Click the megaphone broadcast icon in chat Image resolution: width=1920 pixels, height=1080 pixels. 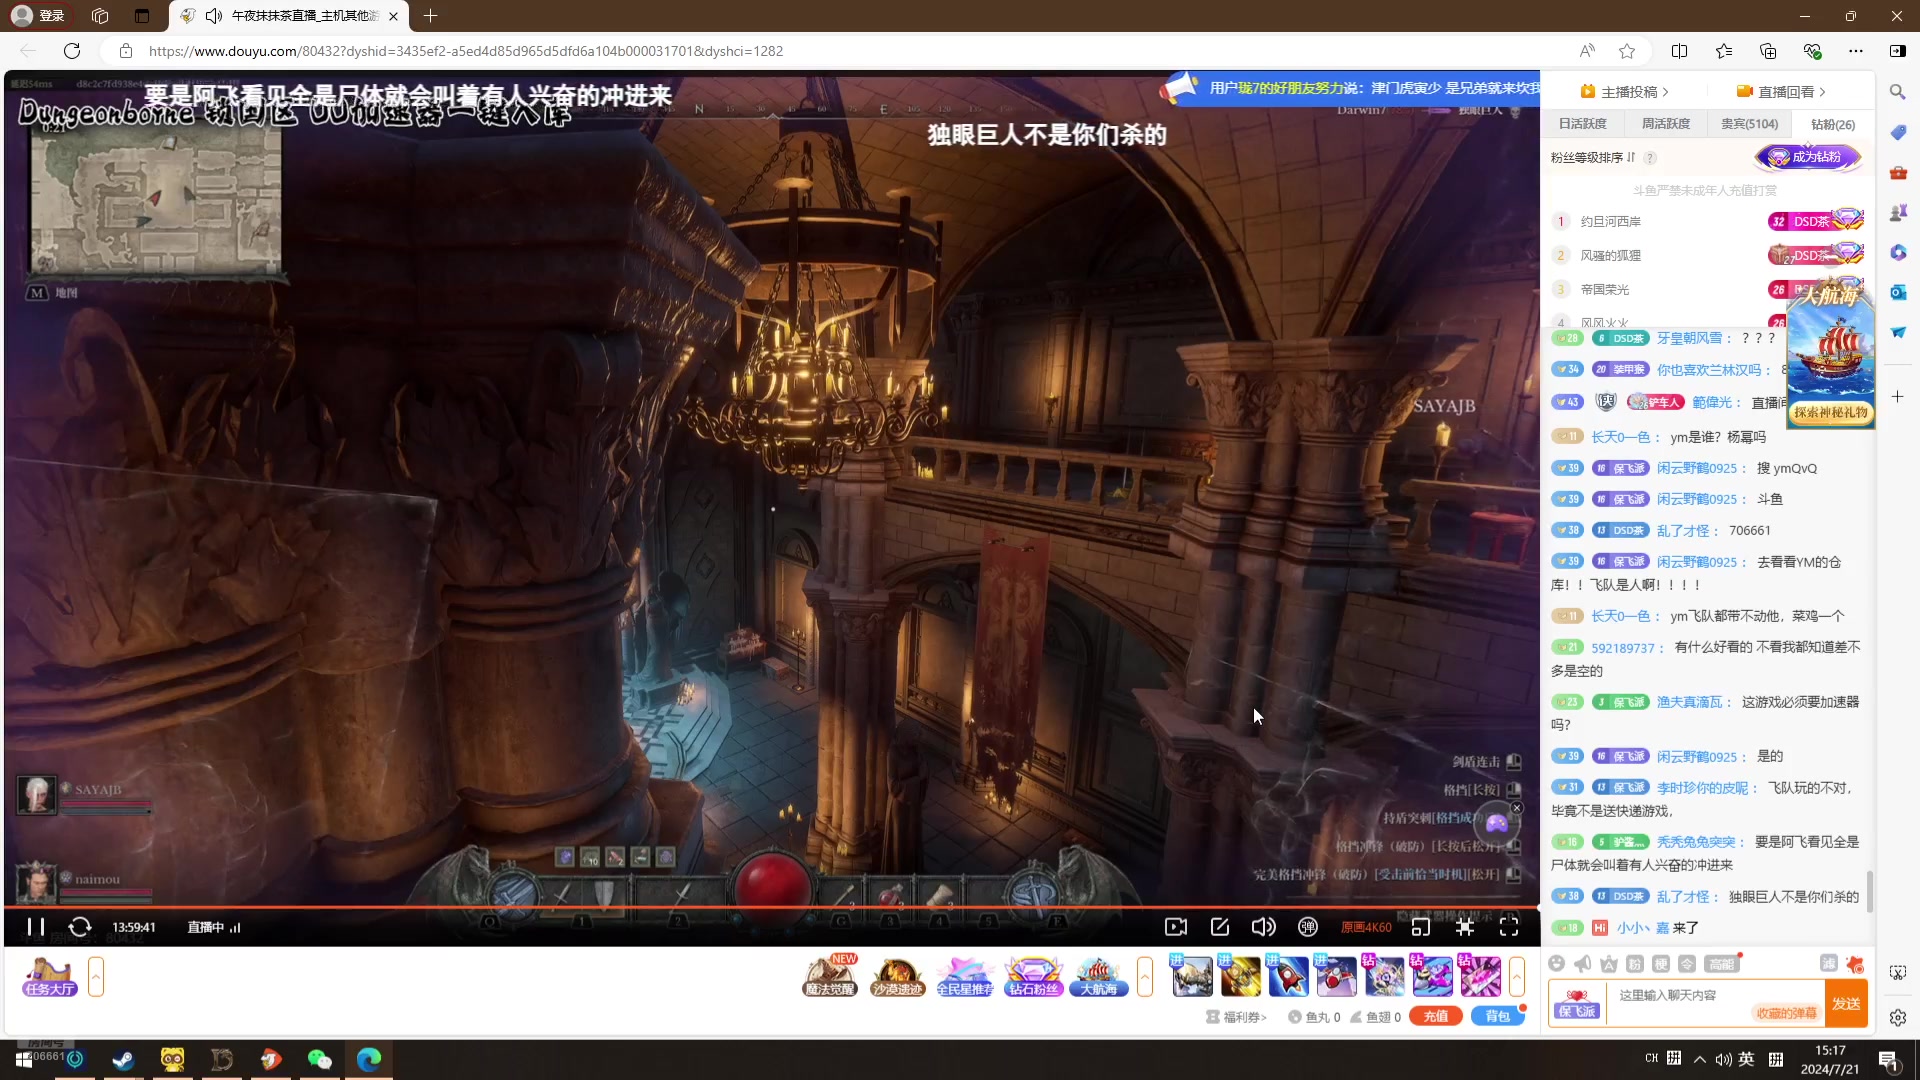1582,963
